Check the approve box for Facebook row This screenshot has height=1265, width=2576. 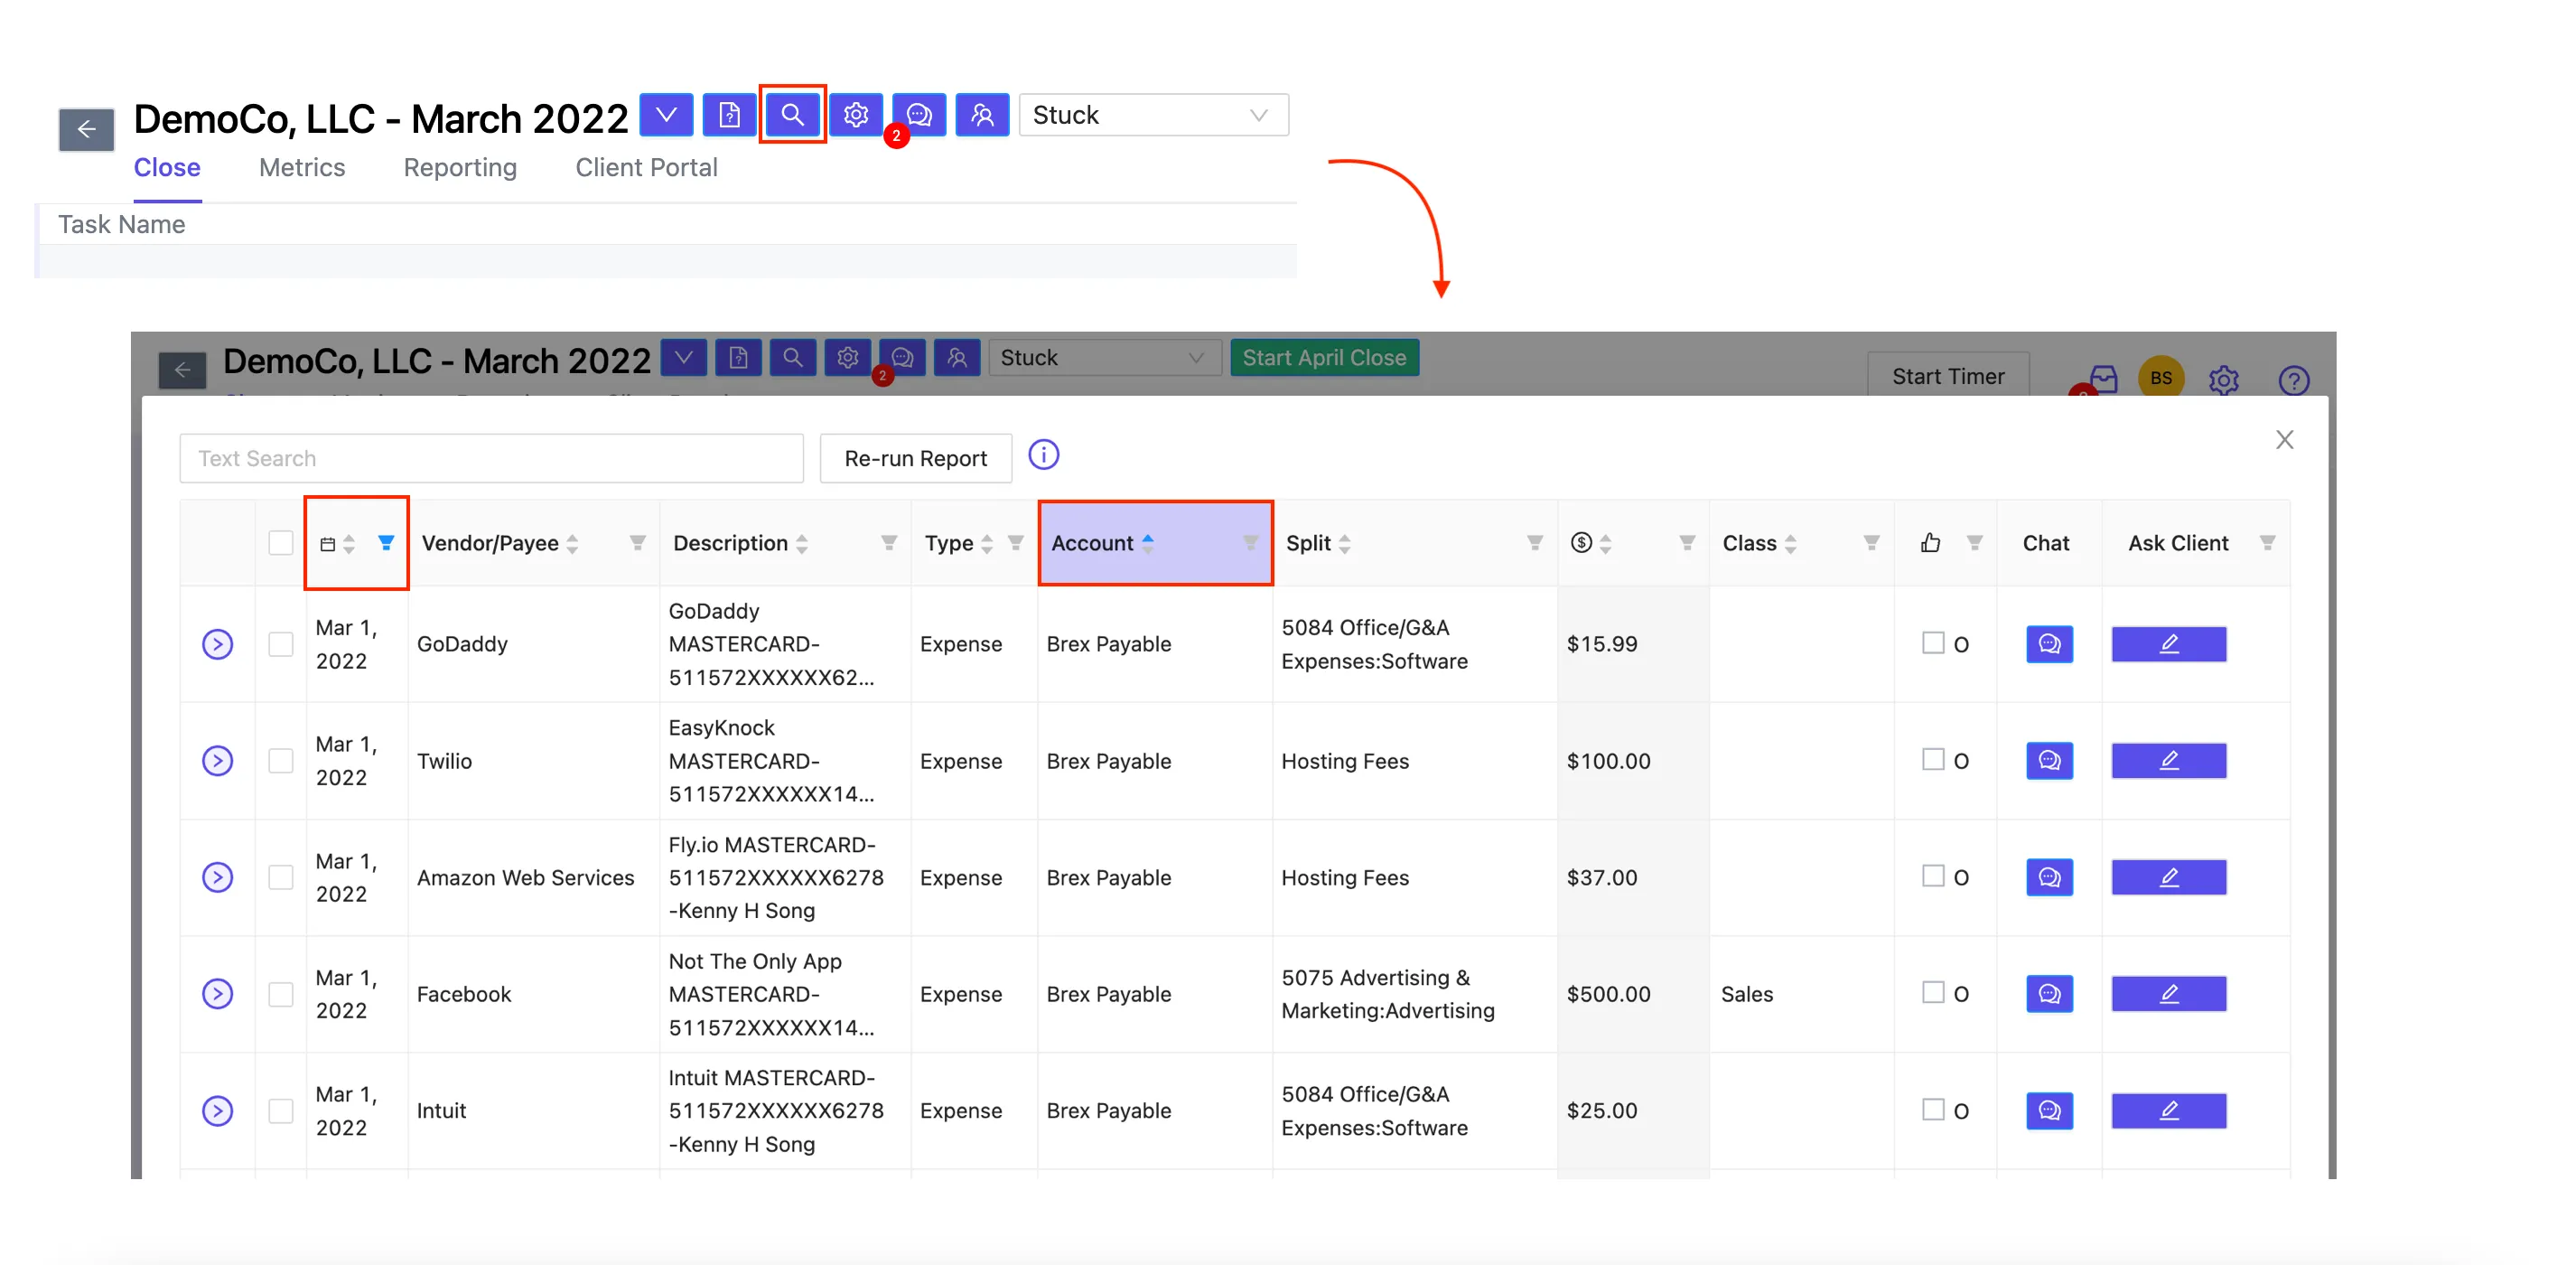pos(1934,992)
